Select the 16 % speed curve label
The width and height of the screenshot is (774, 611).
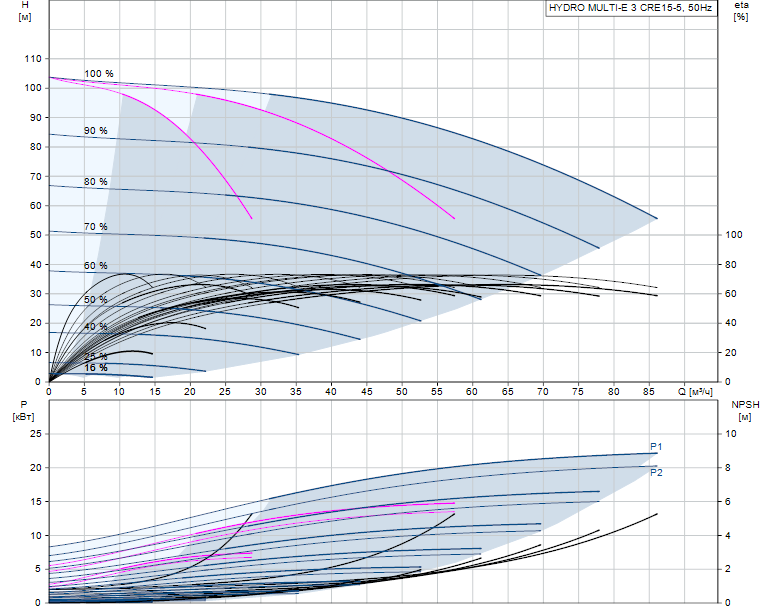96,368
